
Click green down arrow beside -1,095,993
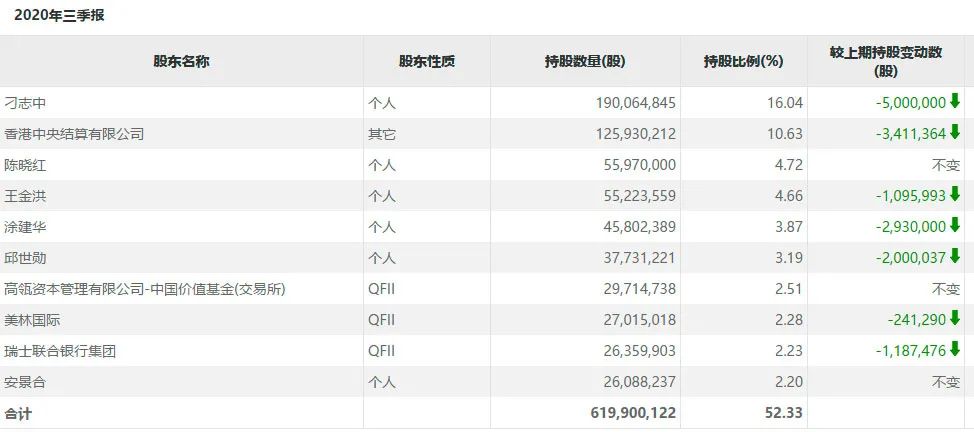(955, 194)
